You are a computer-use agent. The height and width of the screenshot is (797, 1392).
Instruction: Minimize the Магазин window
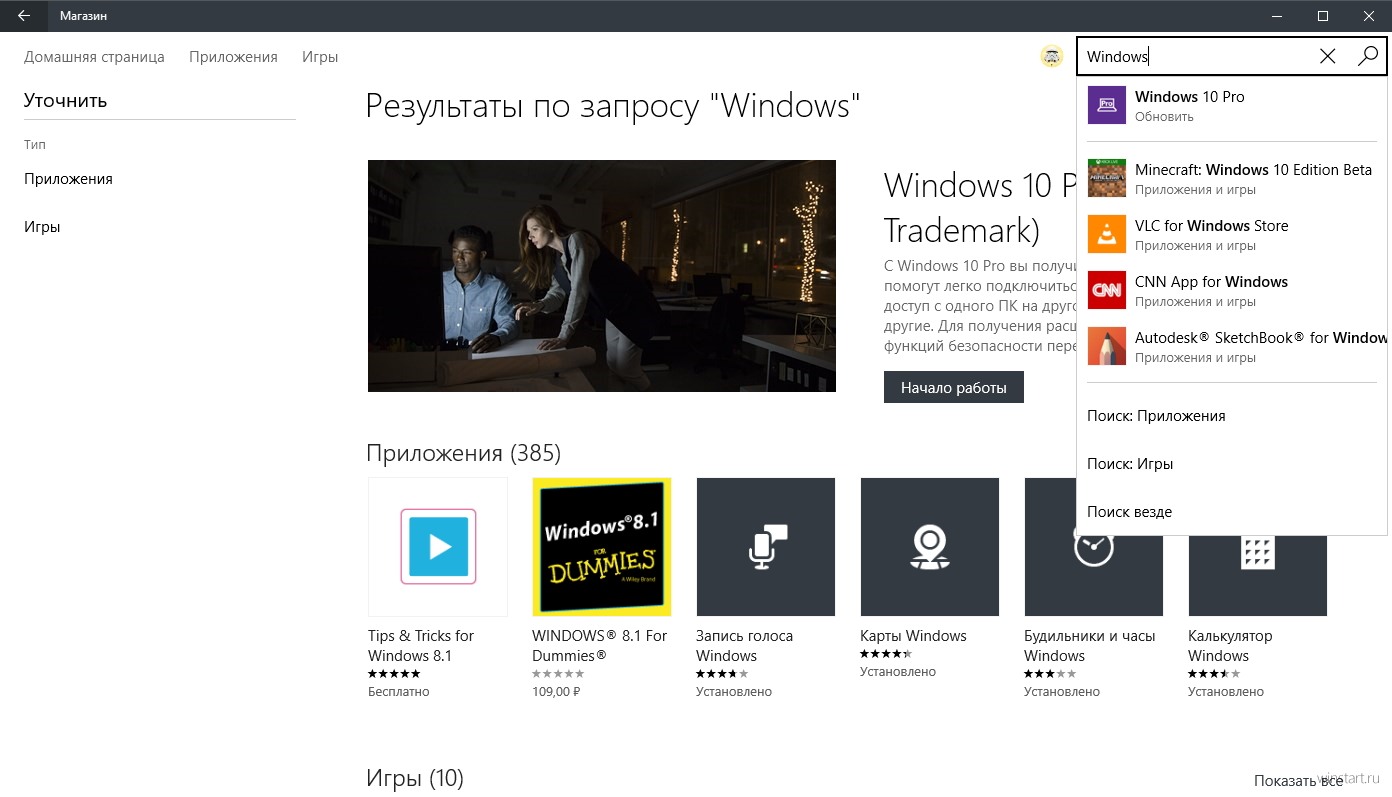coord(1277,16)
